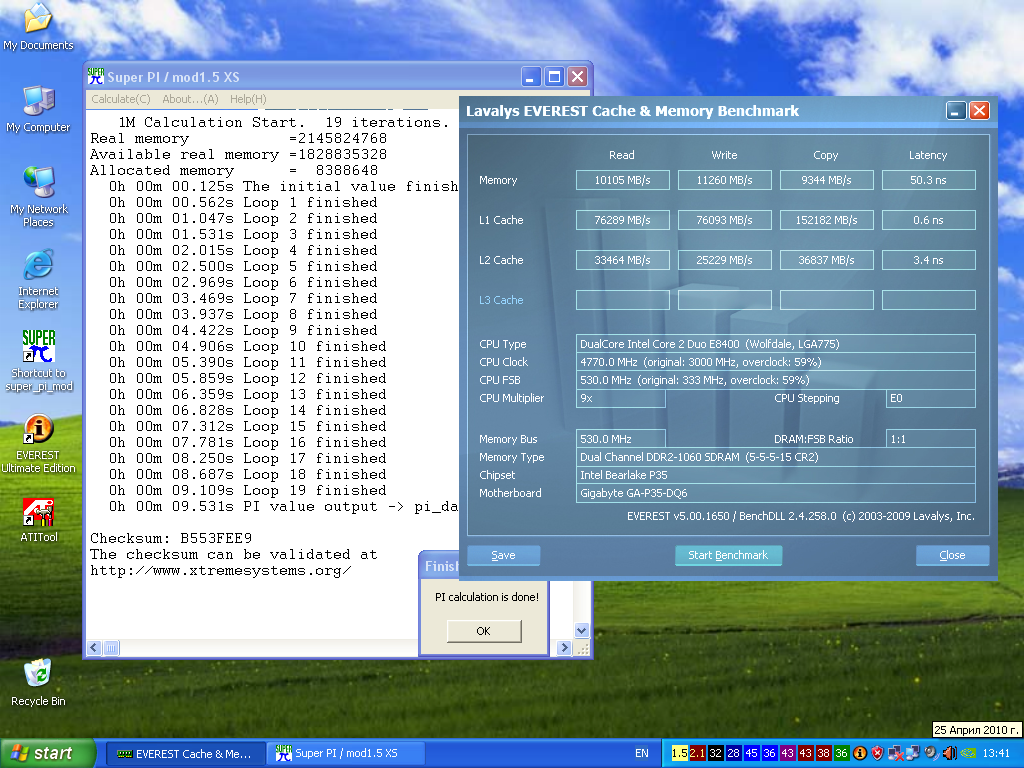Click OK in the PI calculation done dialog

tap(483, 631)
